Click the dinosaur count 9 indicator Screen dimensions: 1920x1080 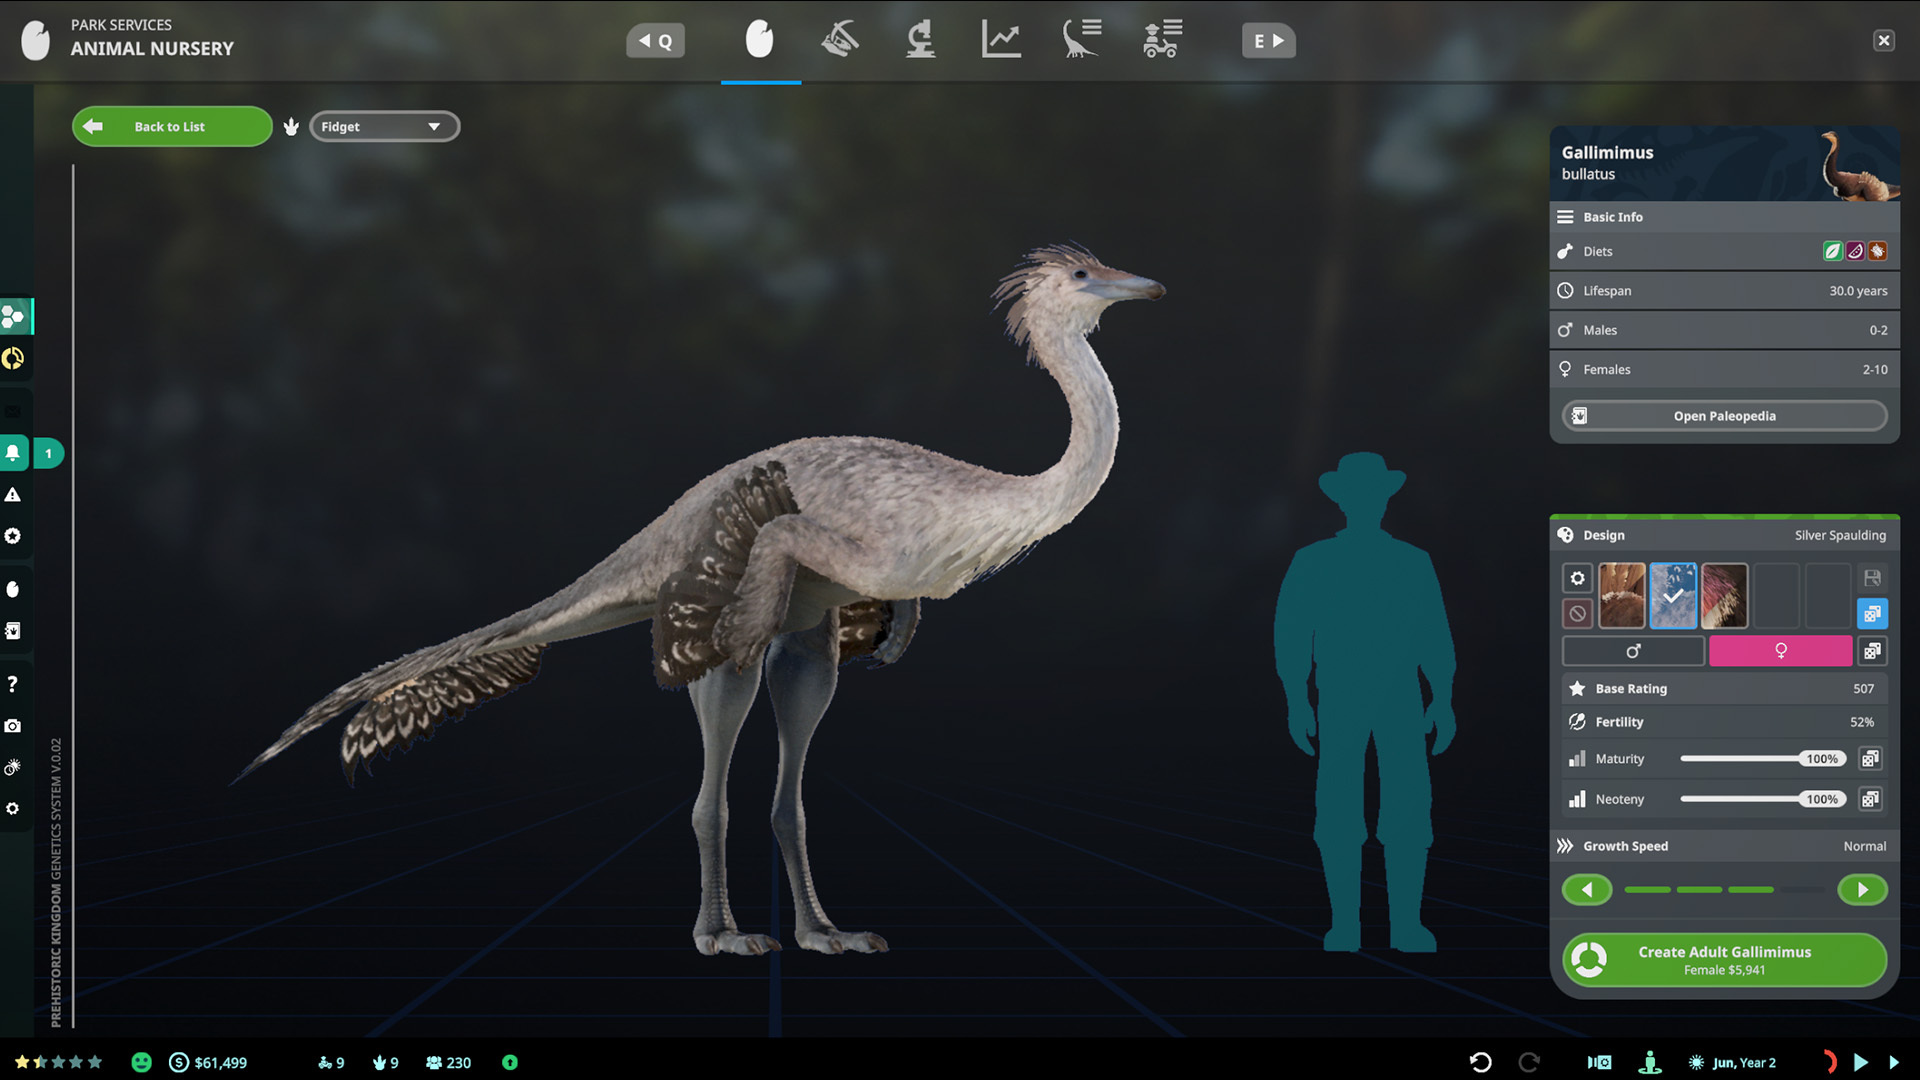click(x=385, y=1063)
